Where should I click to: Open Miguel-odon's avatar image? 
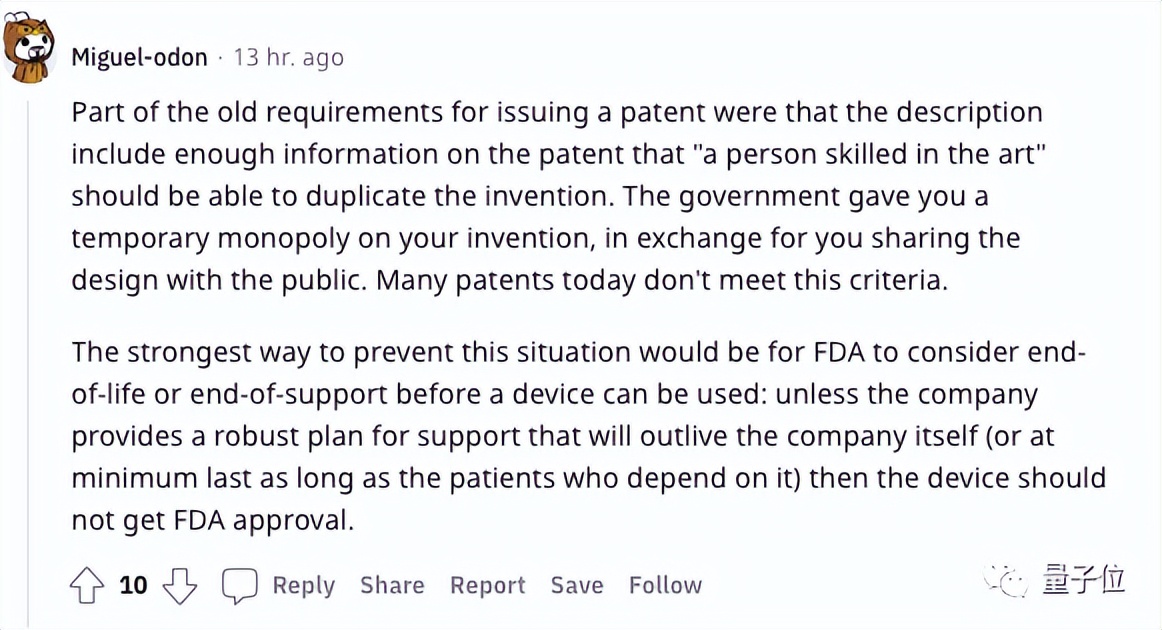(x=28, y=52)
